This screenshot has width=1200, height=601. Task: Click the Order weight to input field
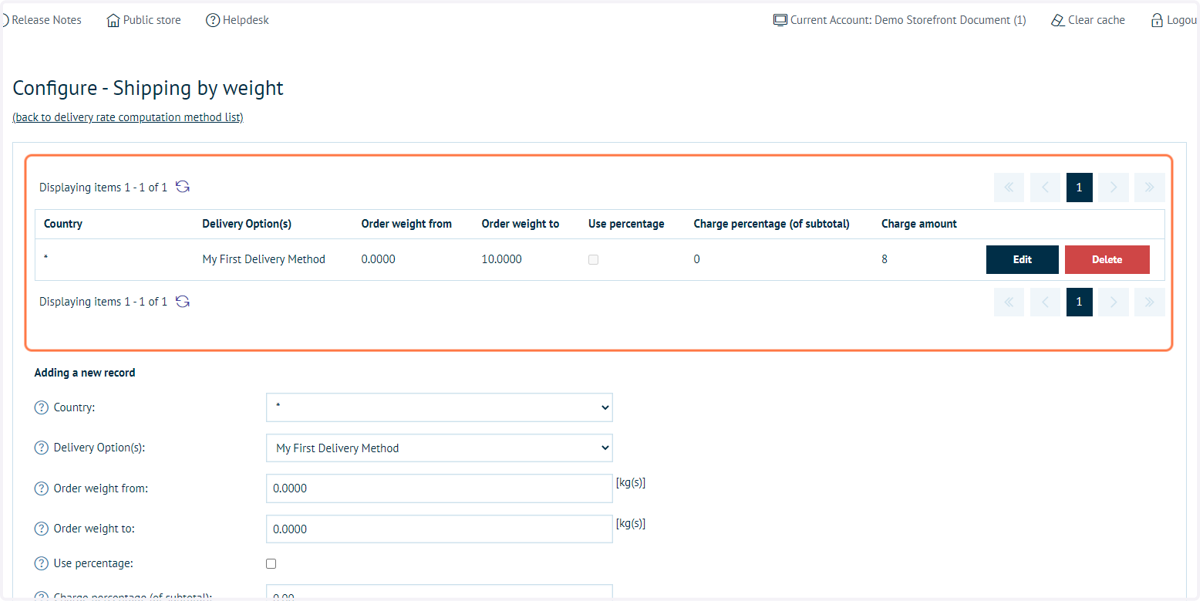point(439,528)
